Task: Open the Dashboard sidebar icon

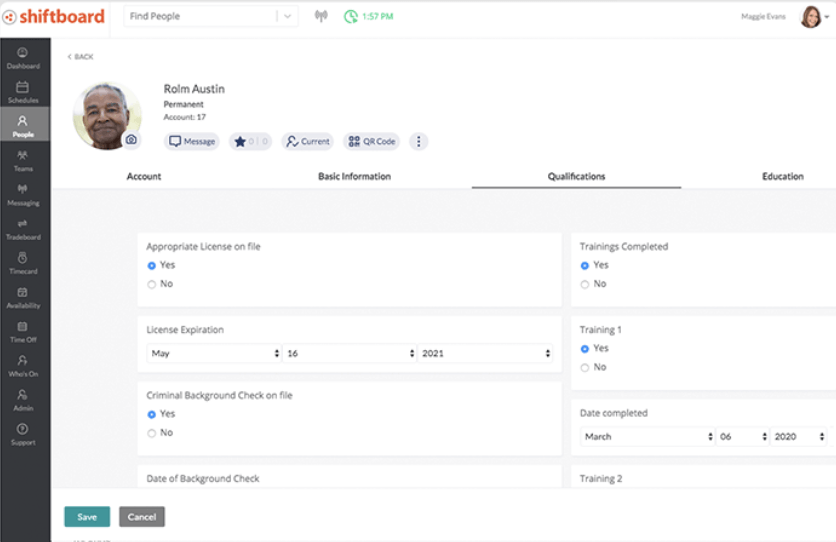Action: [x=22, y=57]
